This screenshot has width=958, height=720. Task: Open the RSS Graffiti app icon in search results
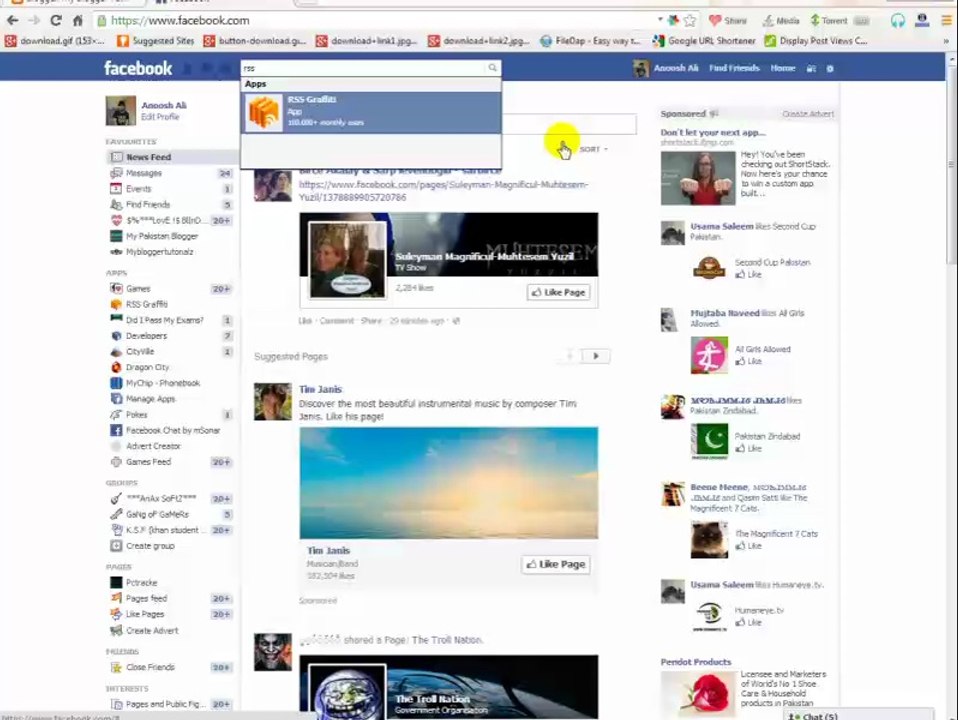264,112
